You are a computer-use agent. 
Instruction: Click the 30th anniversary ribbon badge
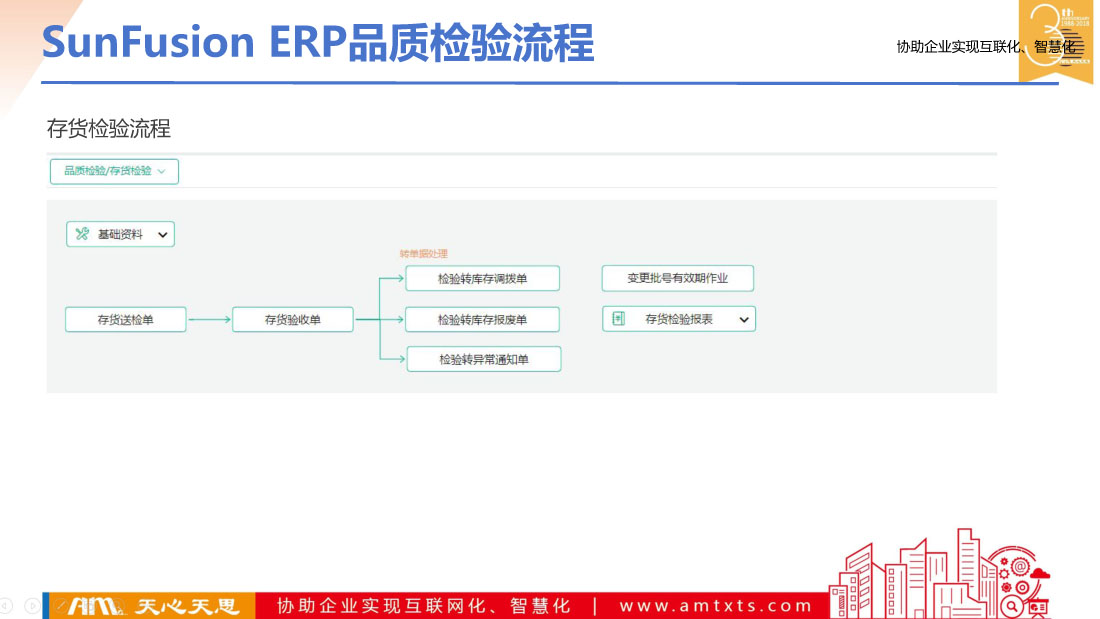pos(1055,40)
